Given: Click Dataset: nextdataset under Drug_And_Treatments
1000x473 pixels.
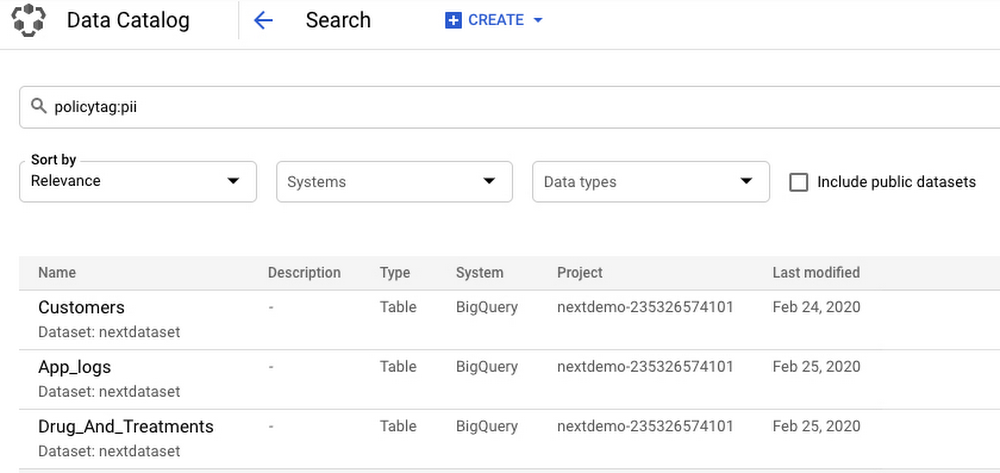Looking at the screenshot, I should 109,451.
